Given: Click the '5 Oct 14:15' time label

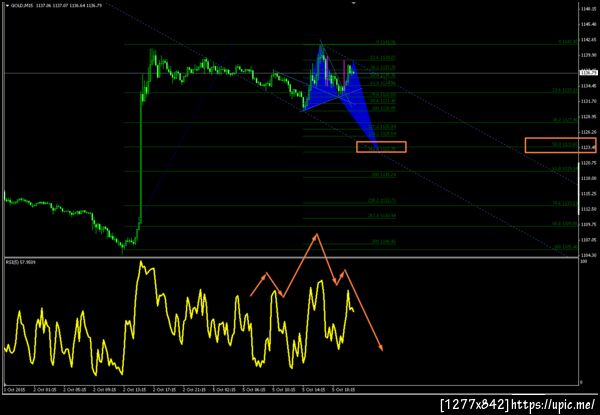Looking at the screenshot, I should coord(315,390).
